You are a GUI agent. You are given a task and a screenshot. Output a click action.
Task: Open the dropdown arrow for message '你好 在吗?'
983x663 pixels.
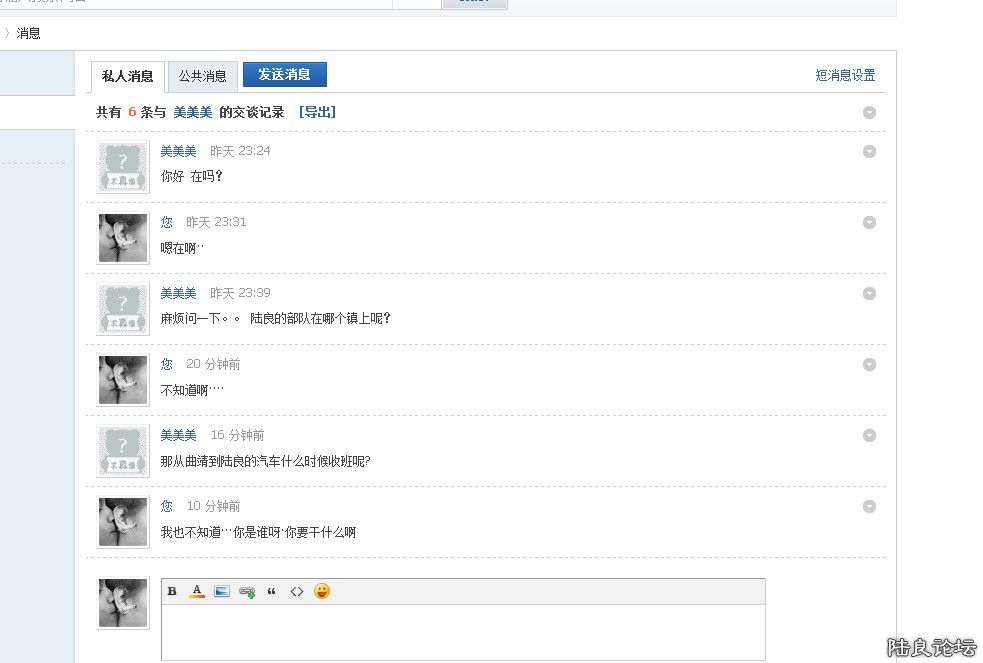coord(869,151)
